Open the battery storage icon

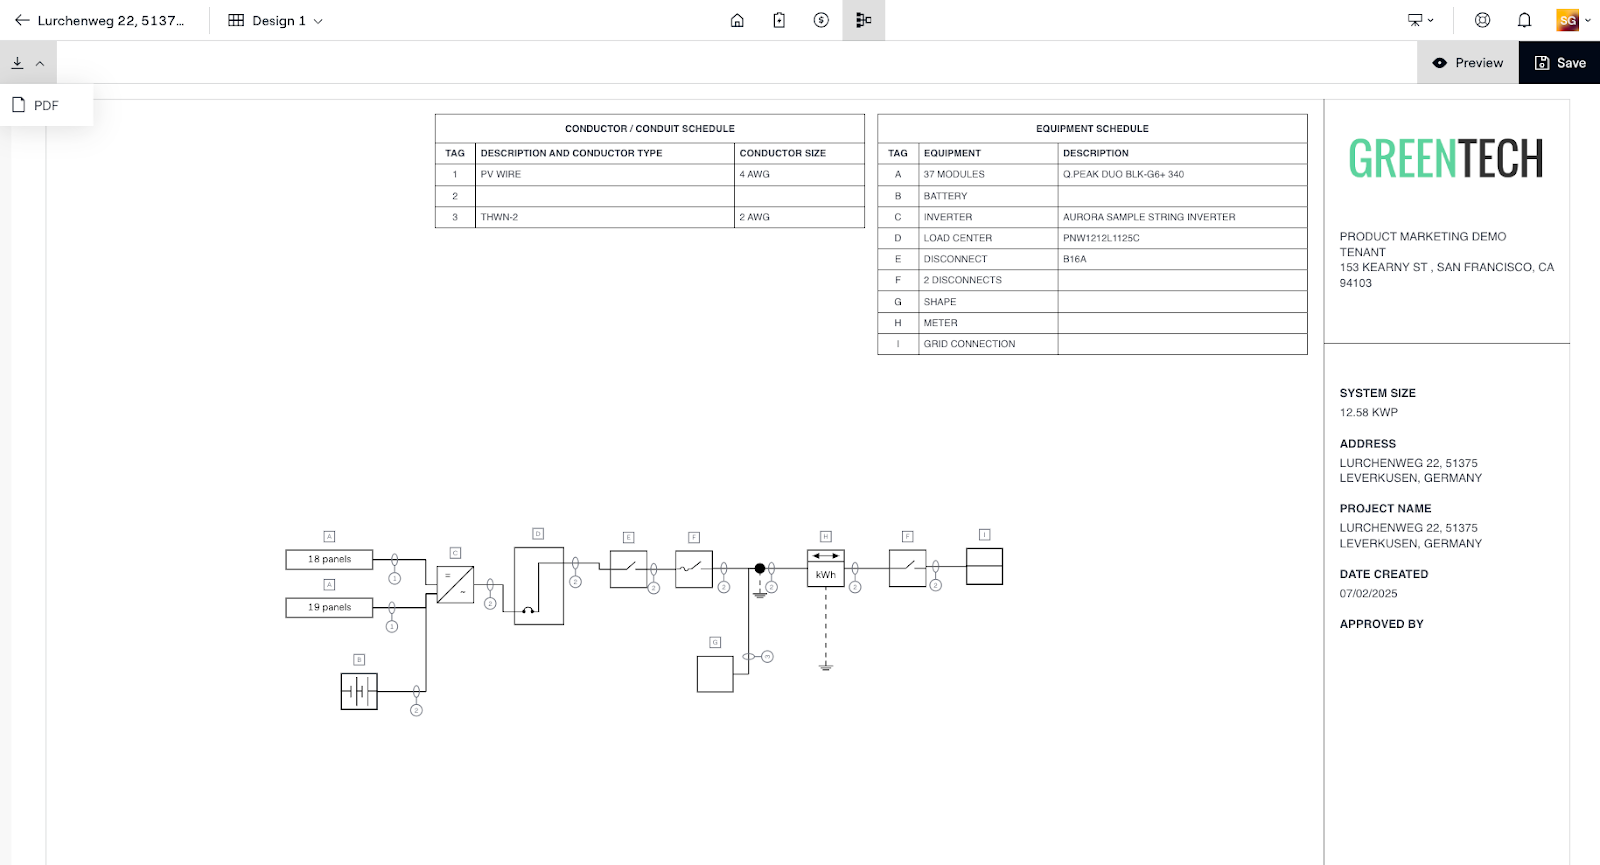click(779, 20)
